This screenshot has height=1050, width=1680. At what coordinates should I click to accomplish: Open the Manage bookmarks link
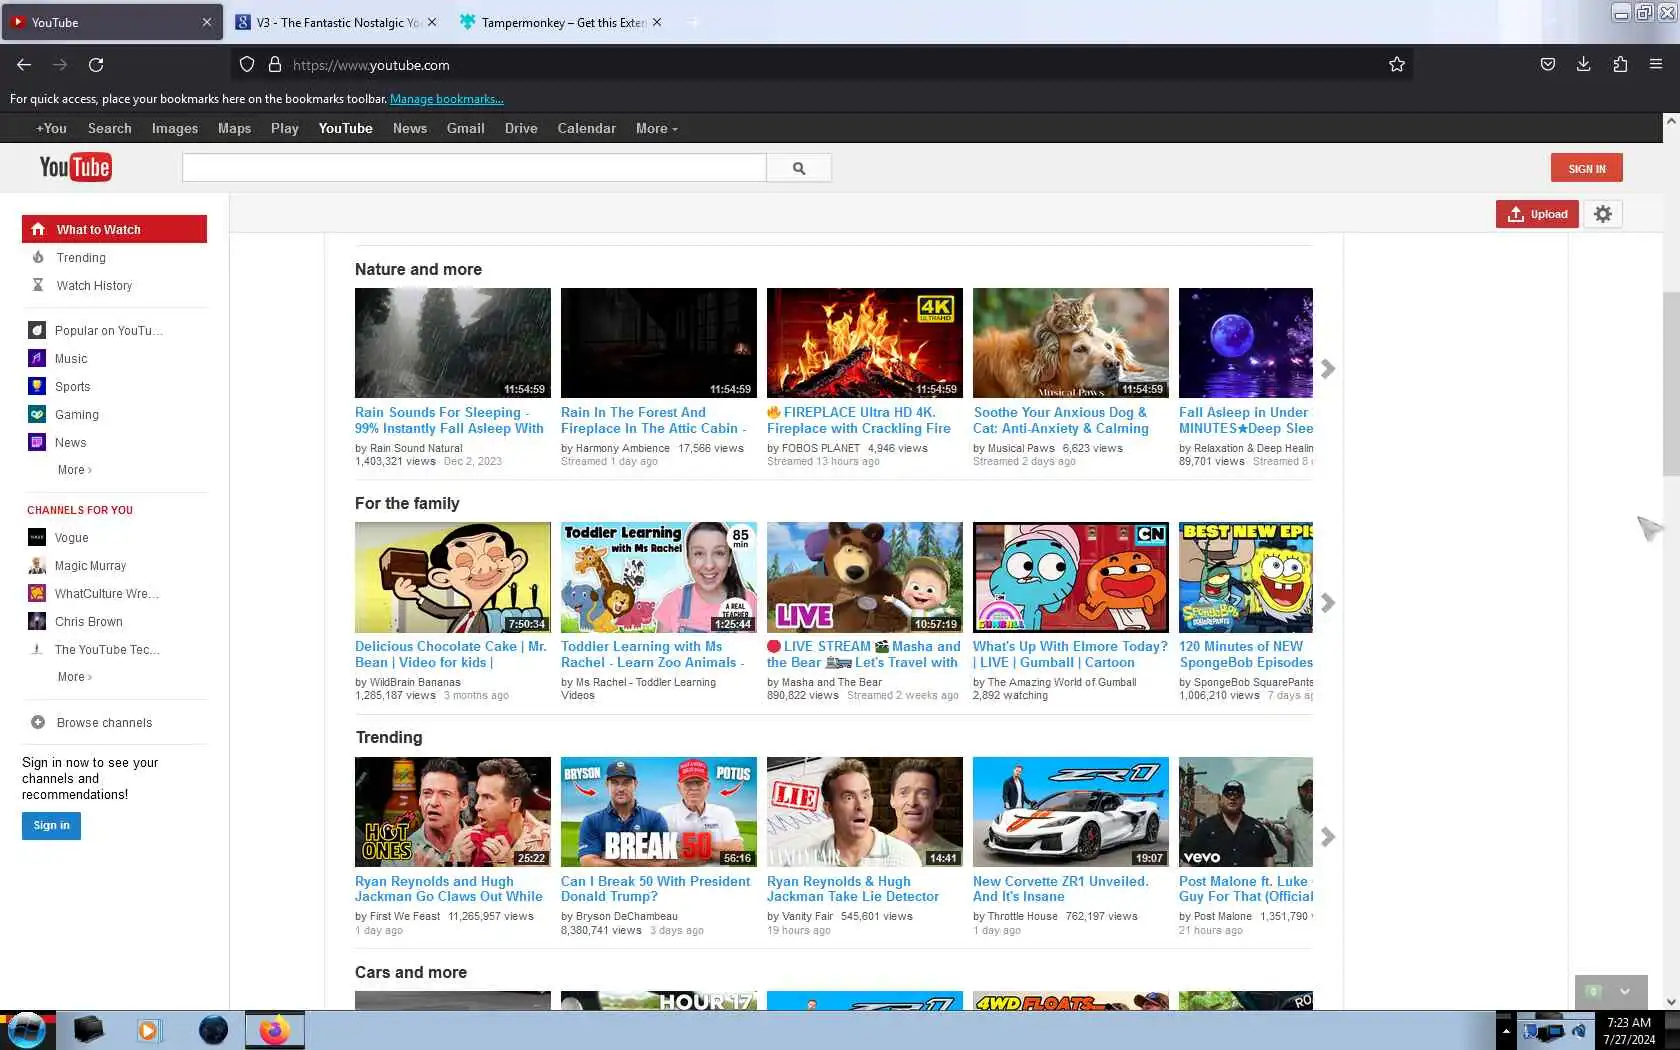446,99
